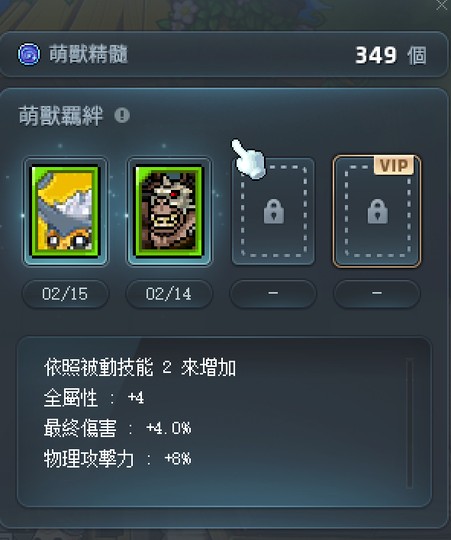Screen dimensions: 451x540
Task: Click the description panel scrollbar
Action: click(409, 423)
